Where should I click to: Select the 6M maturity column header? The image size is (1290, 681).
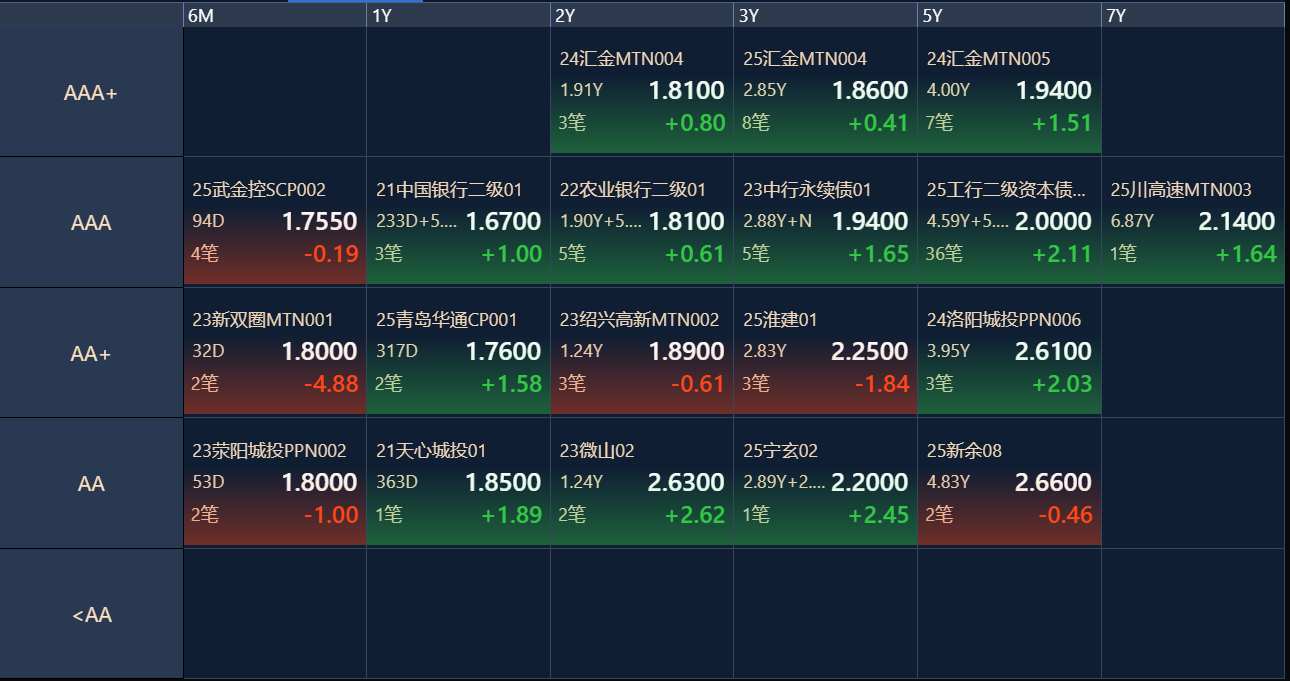point(275,15)
